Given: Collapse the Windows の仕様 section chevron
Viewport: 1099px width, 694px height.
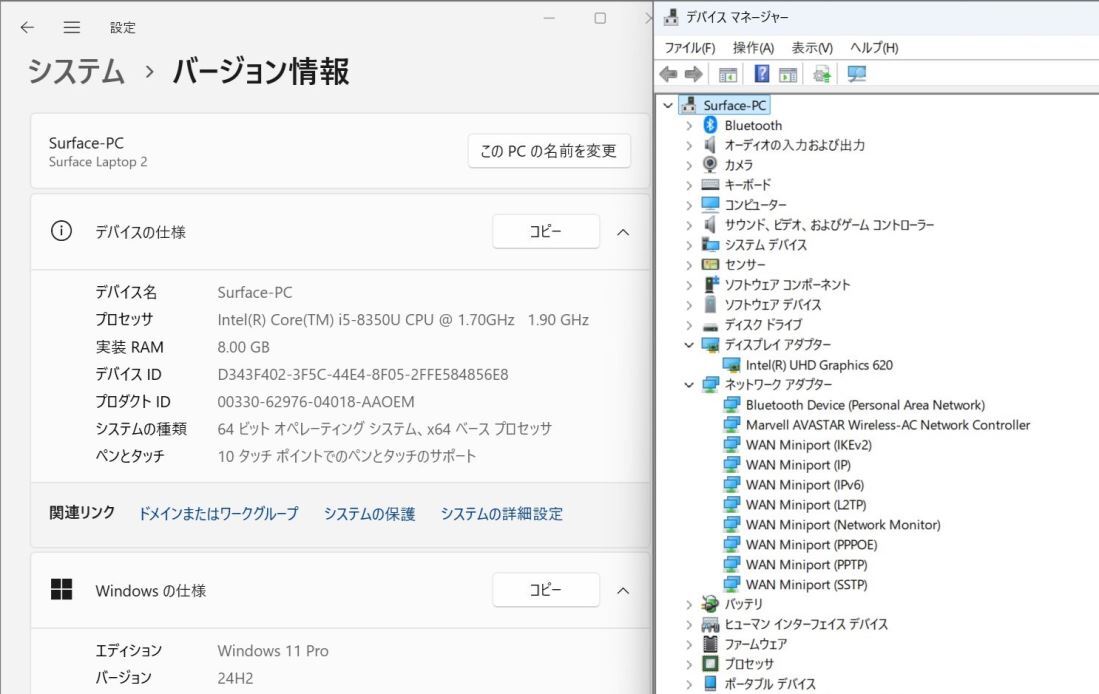Looking at the screenshot, I should (623, 590).
